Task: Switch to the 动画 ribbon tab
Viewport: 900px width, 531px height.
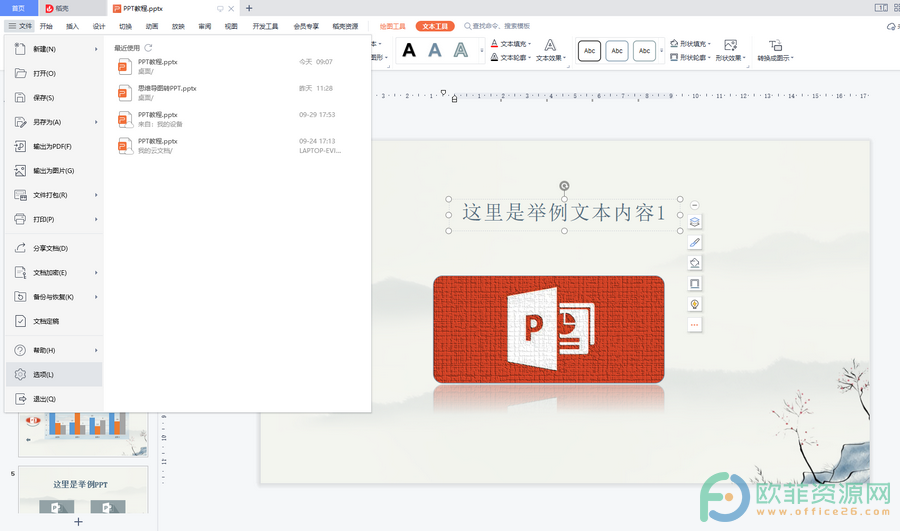Action: (152, 26)
